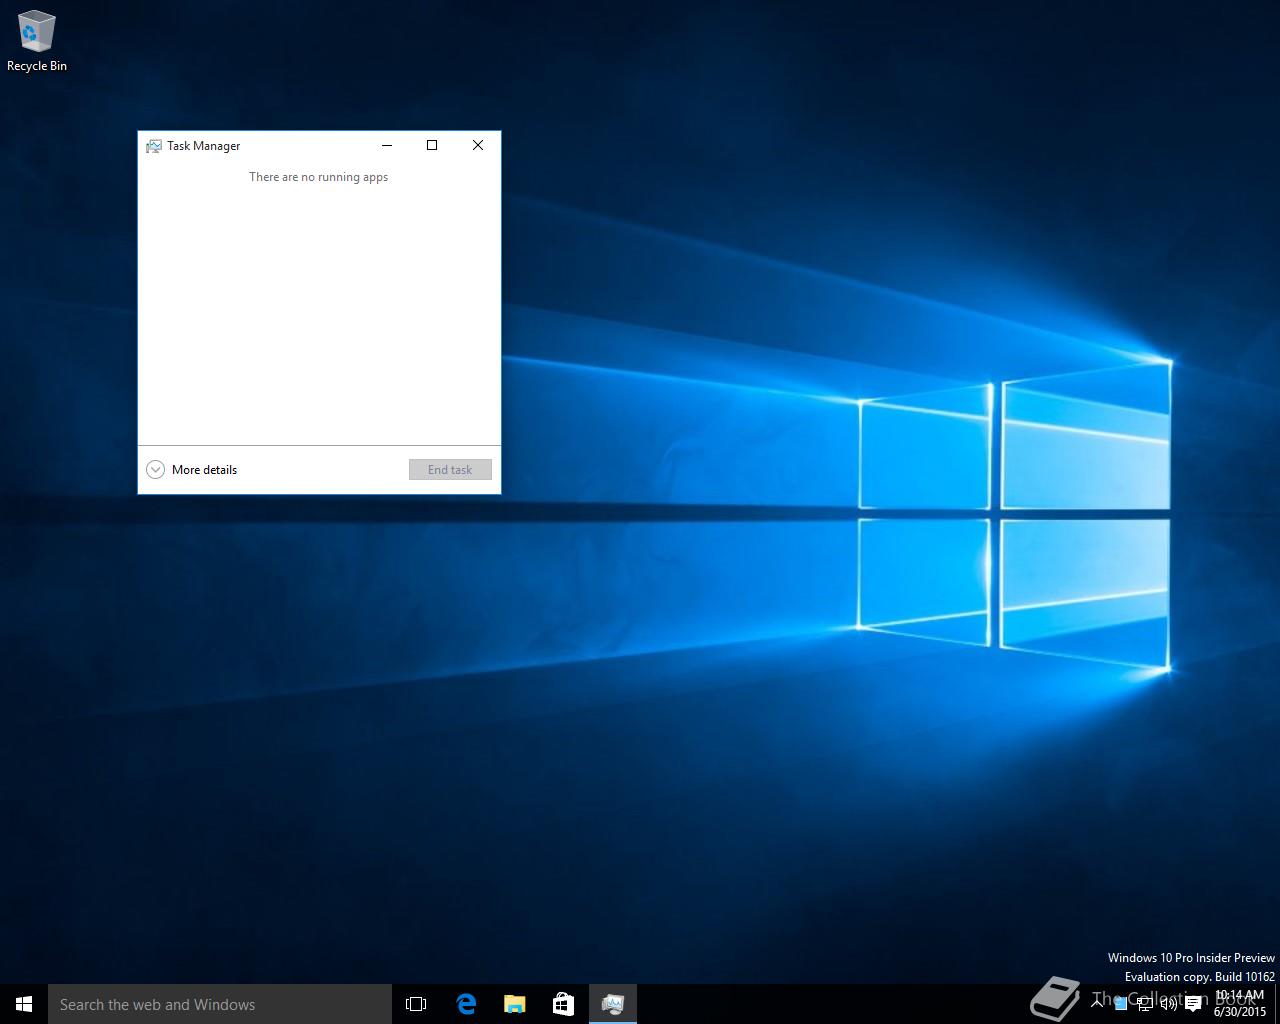Open the volume control tray icon
The height and width of the screenshot is (1024, 1280).
1169,1004
